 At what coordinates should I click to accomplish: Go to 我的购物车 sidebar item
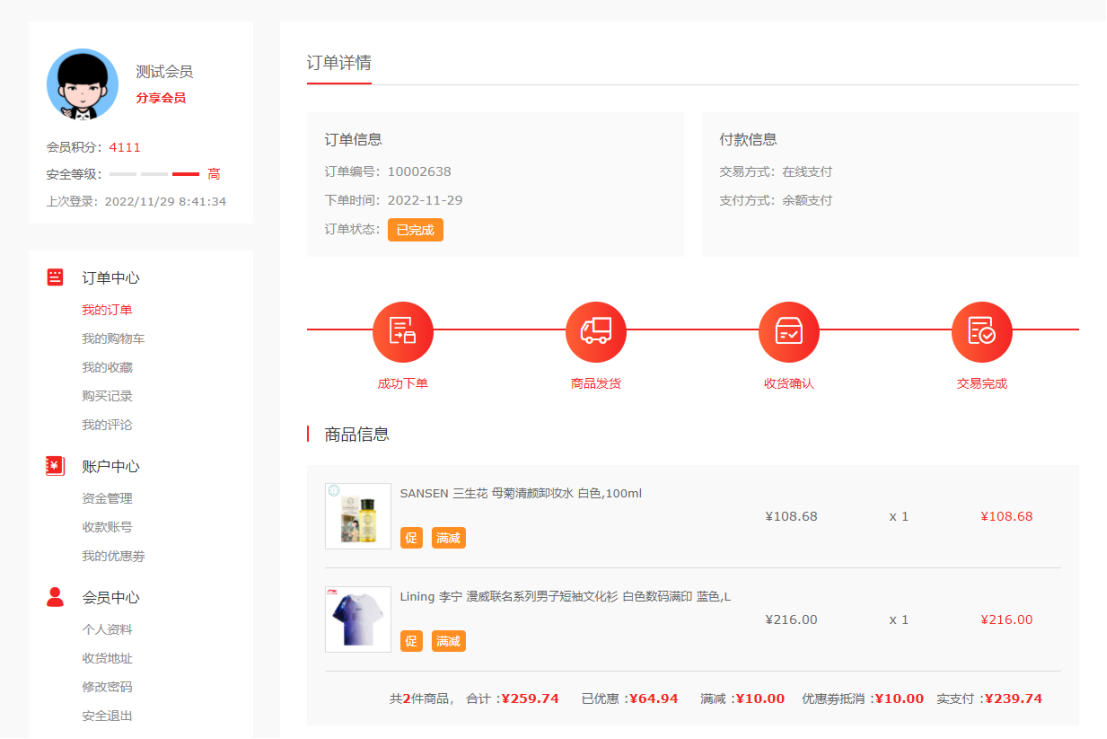tap(113, 339)
